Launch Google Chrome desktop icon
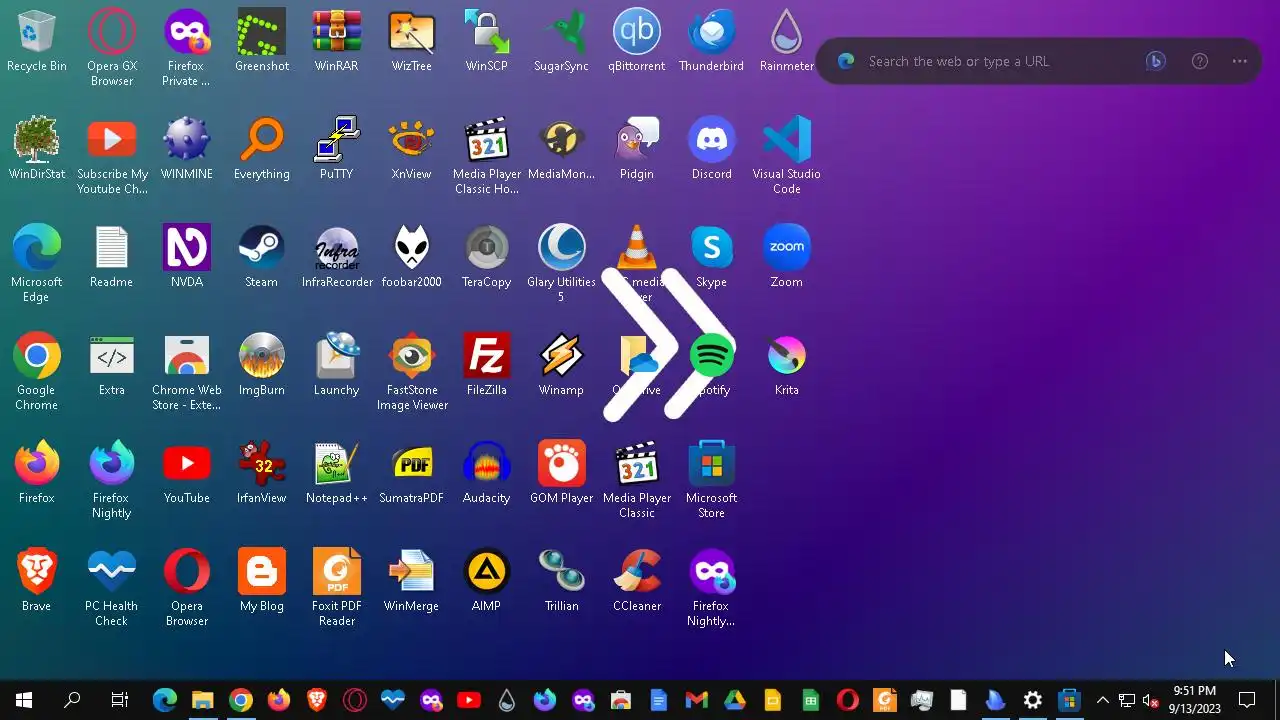 36,372
